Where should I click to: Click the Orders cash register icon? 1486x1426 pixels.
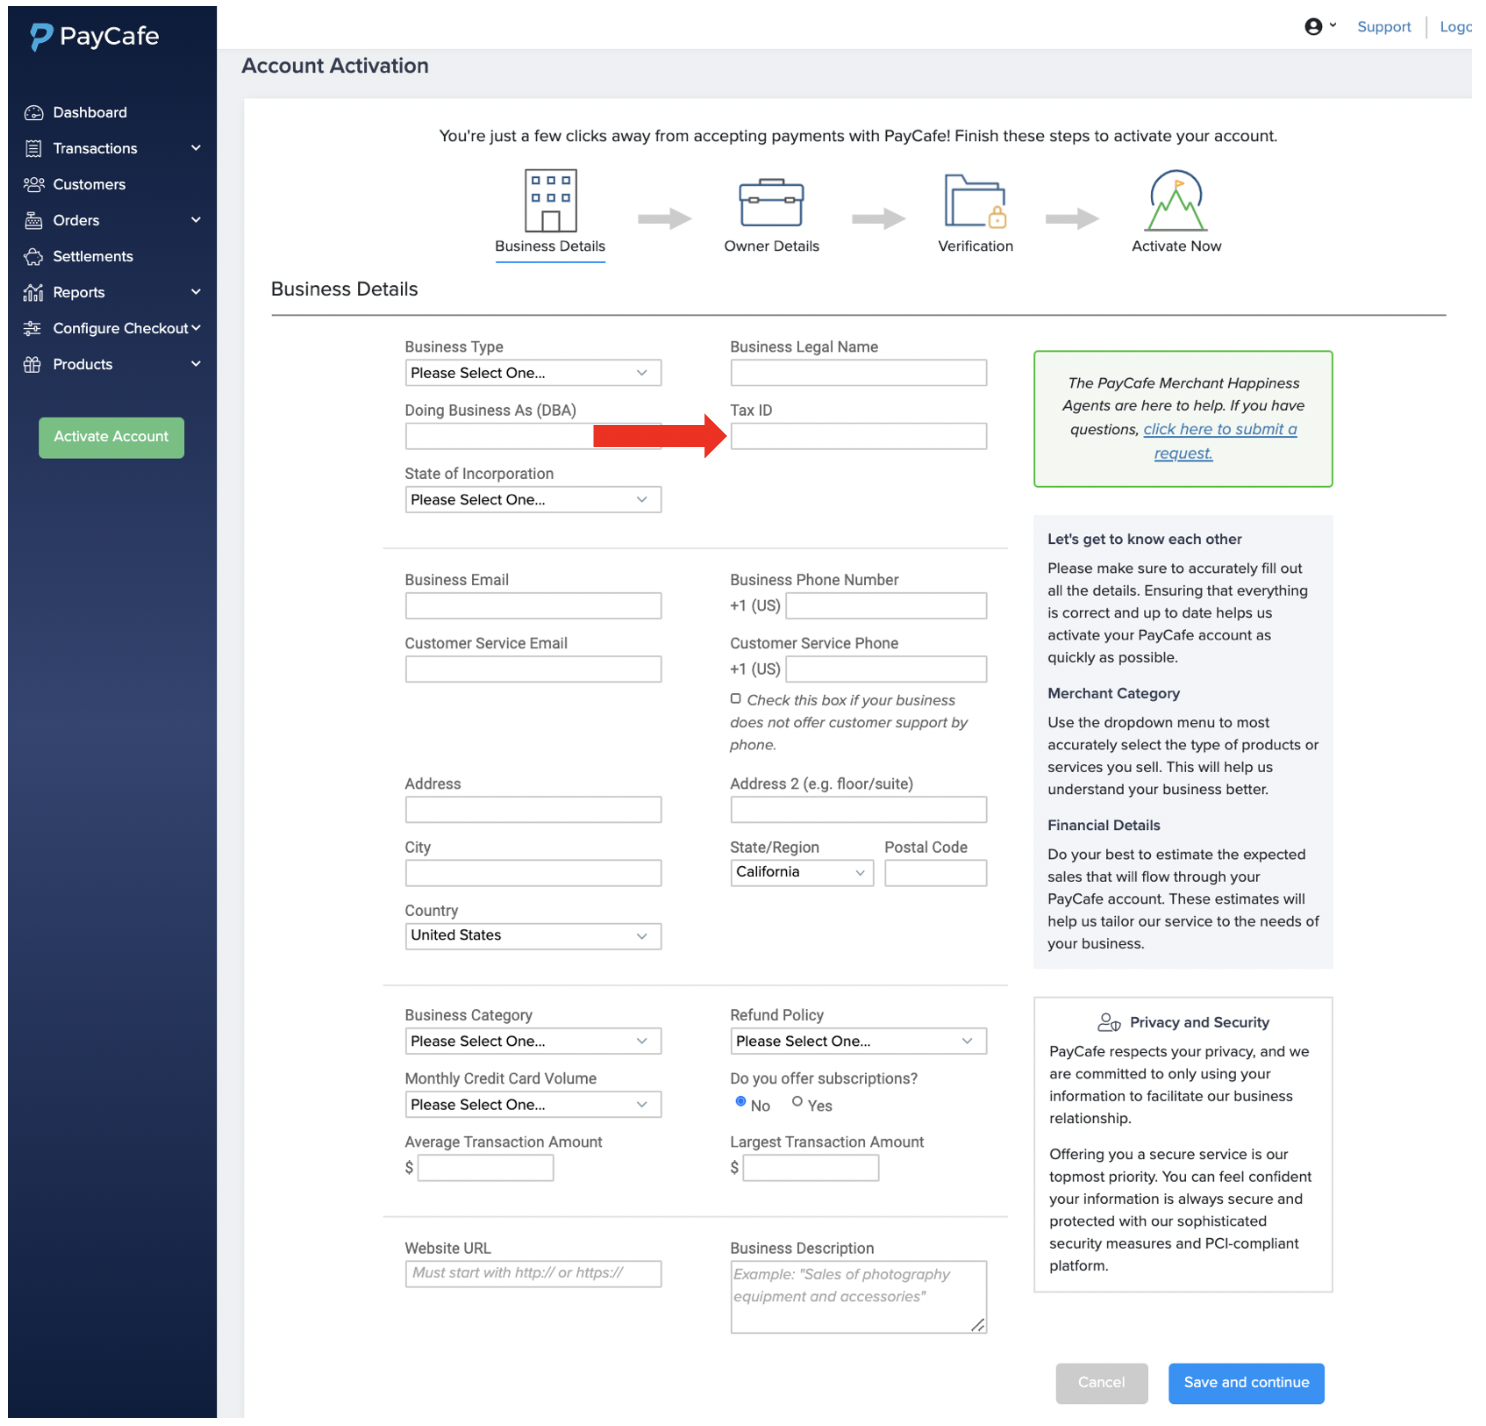coord(34,221)
